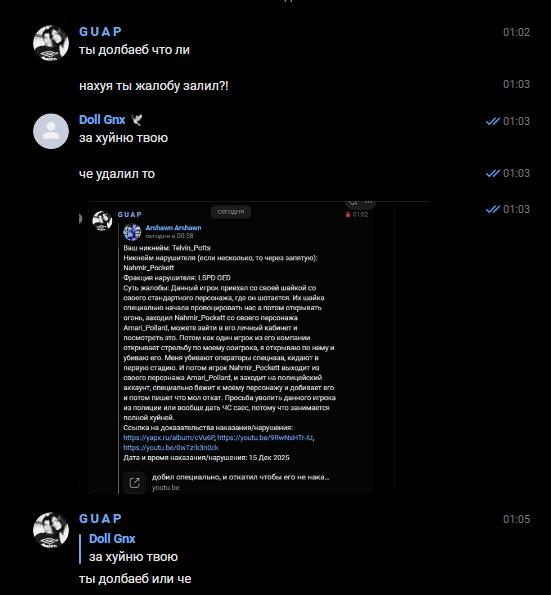This screenshot has height=595, width=551.
Task: Select the message containing "жалобу залил?!"
Action: point(154,86)
